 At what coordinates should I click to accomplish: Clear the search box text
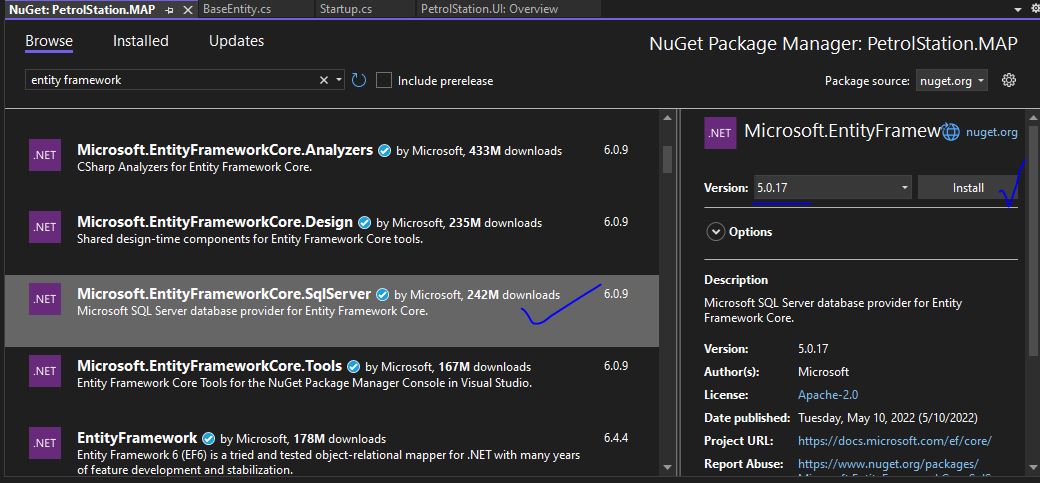[324, 80]
